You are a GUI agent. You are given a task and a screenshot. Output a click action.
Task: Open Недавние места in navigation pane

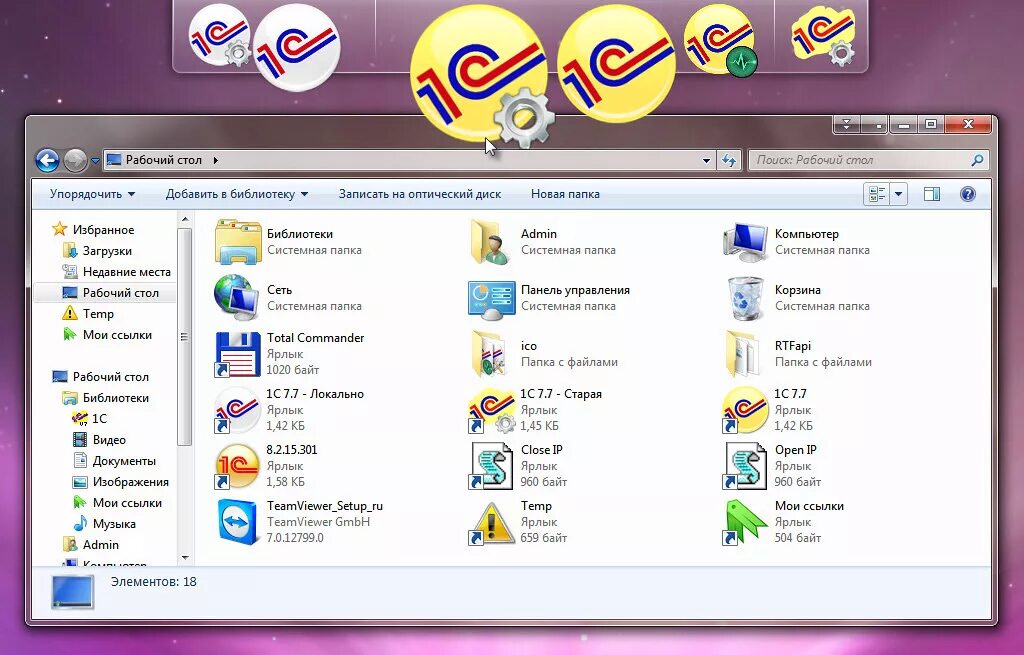pos(127,272)
